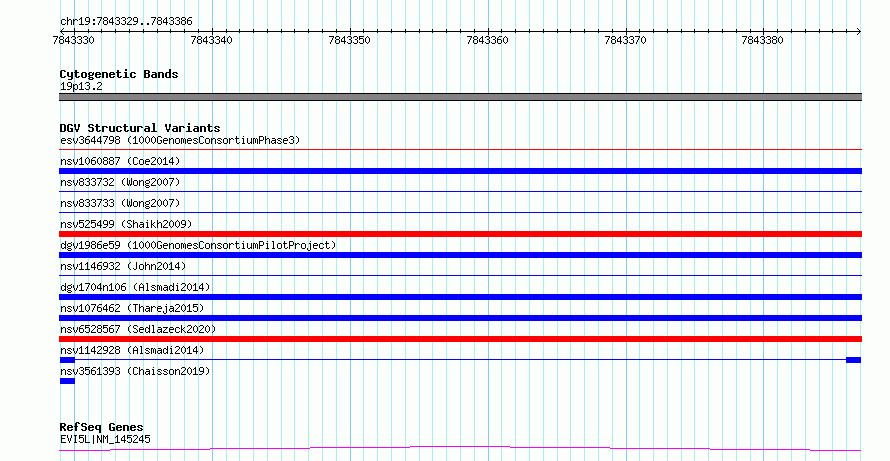Open variant nsv525499 (Shaikh2009) label

tap(126, 224)
